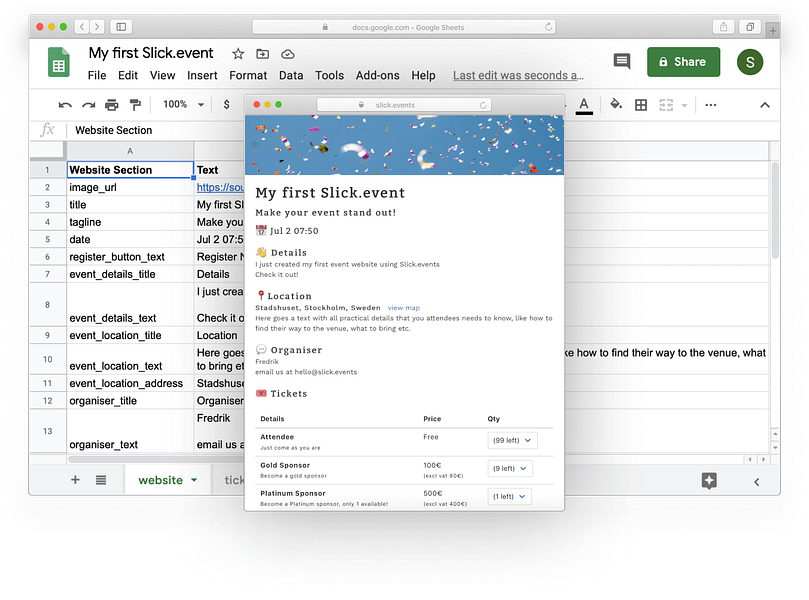This screenshot has height=600, width=809.
Task: Select the register_button_text cell
Action: 130,256
